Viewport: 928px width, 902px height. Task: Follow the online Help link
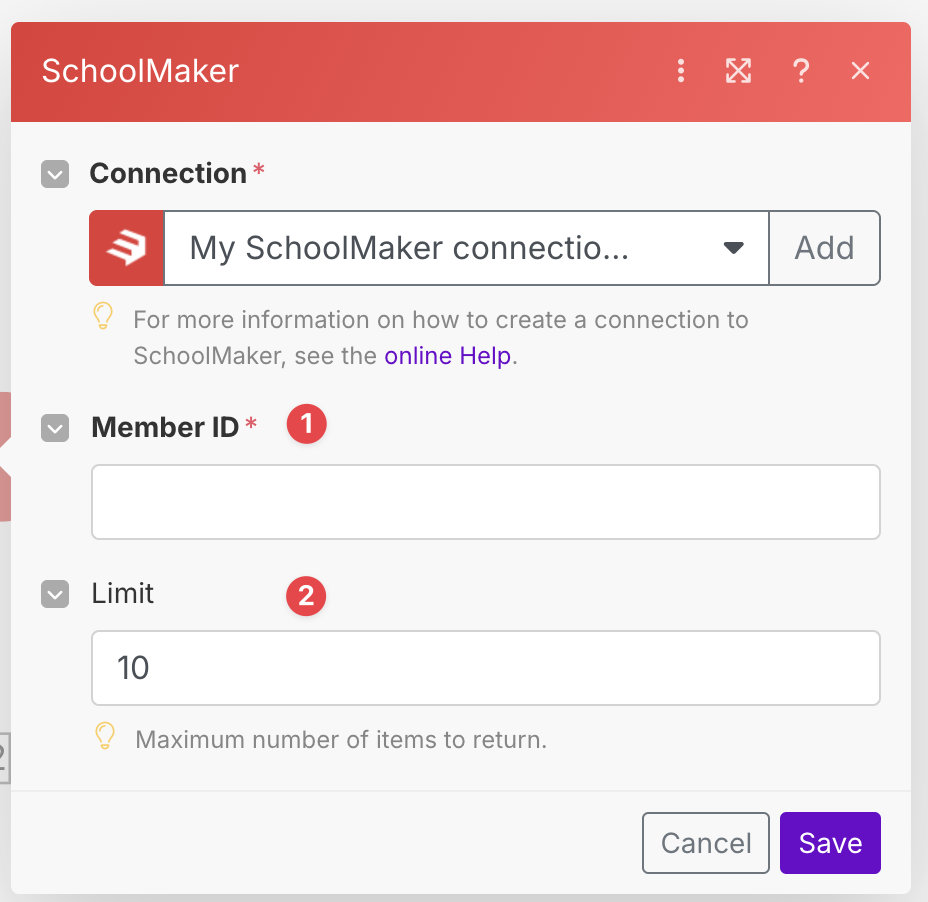[x=447, y=356]
